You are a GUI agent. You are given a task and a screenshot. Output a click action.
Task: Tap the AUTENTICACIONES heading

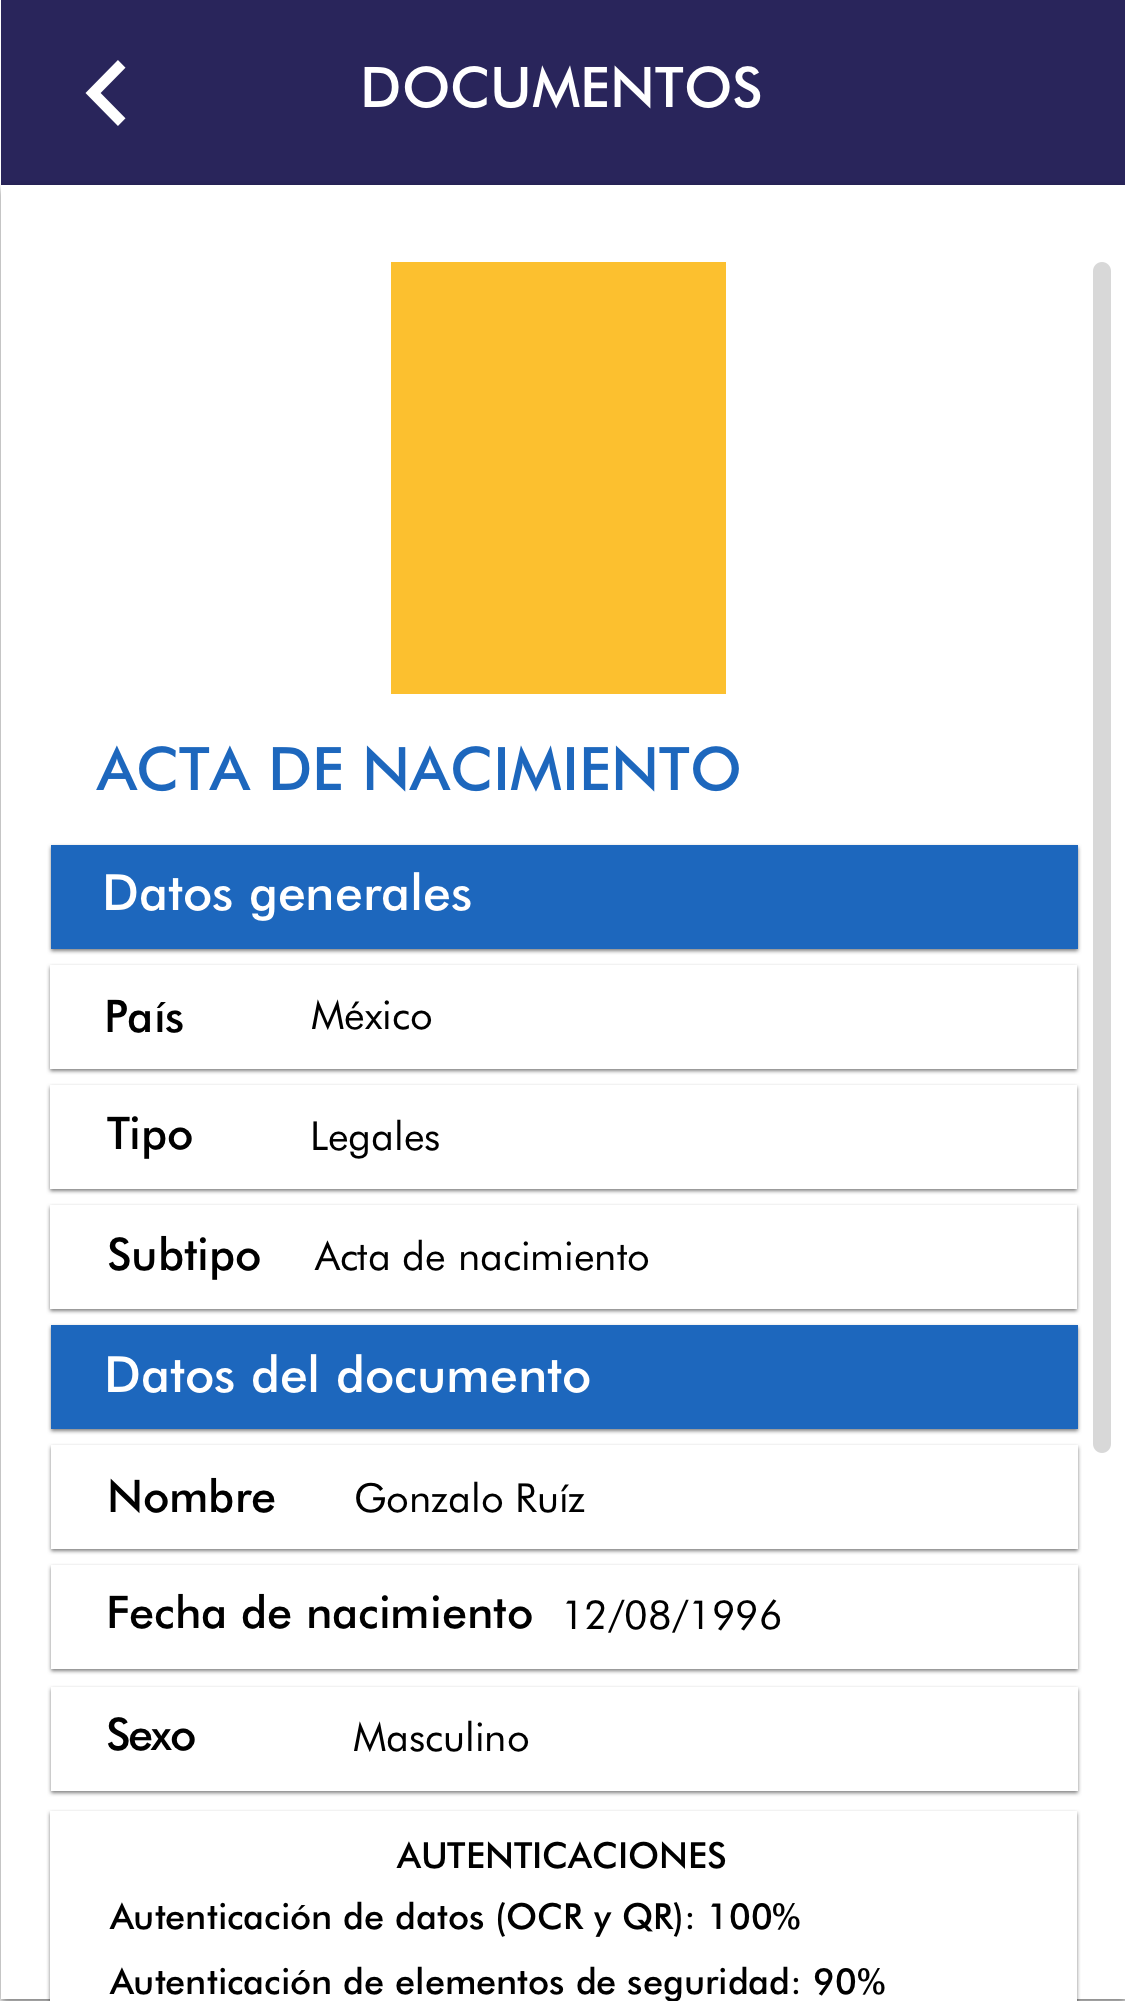(x=561, y=1856)
